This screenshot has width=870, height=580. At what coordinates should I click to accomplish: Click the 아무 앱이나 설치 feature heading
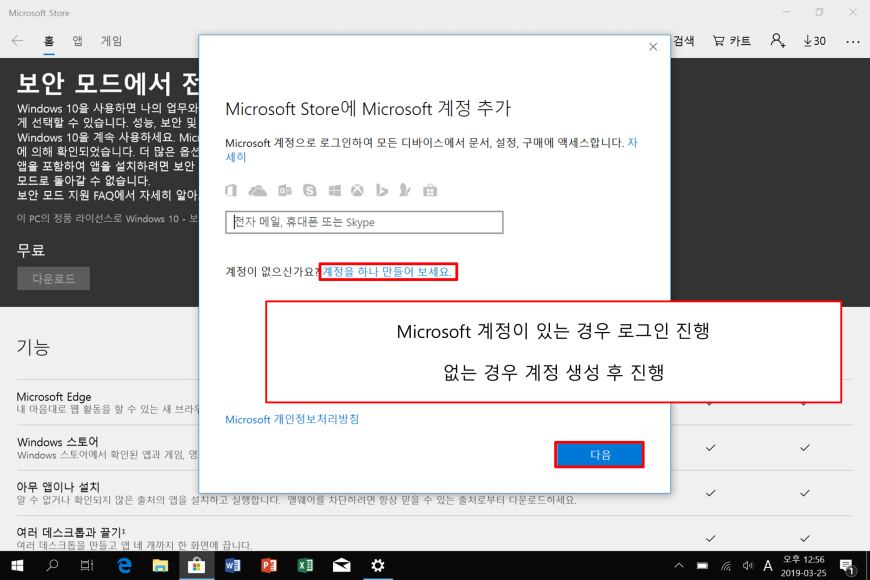(x=58, y=487)
